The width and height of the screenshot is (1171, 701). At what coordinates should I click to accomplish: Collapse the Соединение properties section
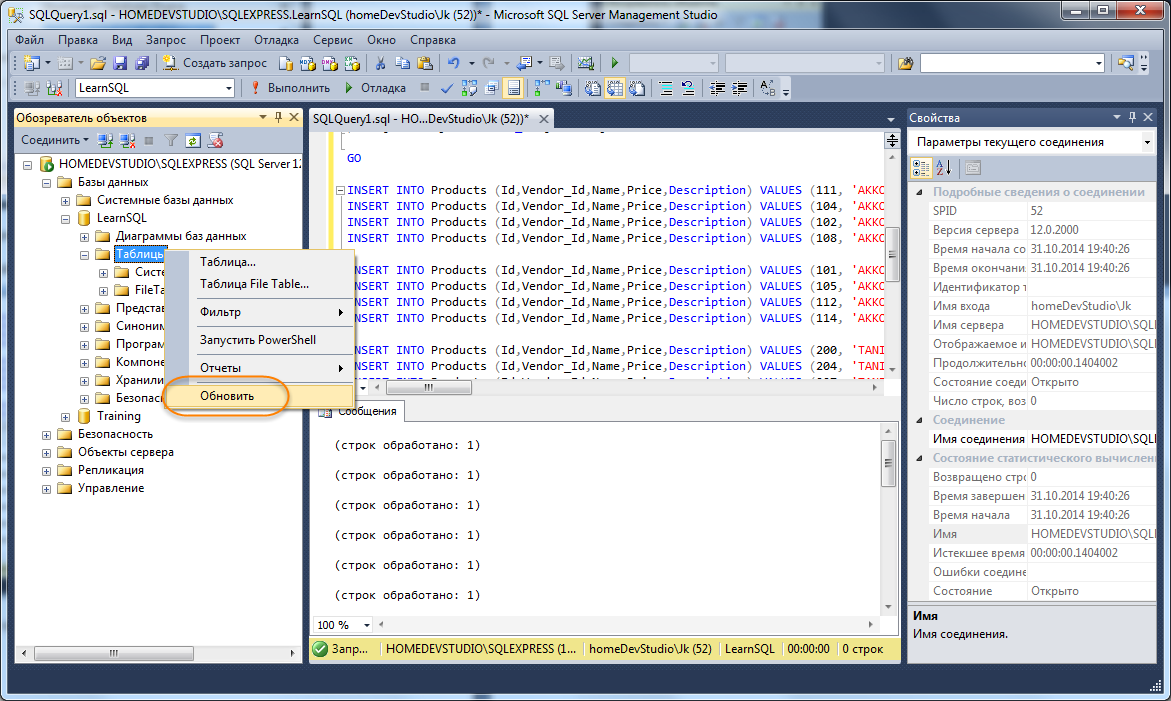[x=919, y=420]
